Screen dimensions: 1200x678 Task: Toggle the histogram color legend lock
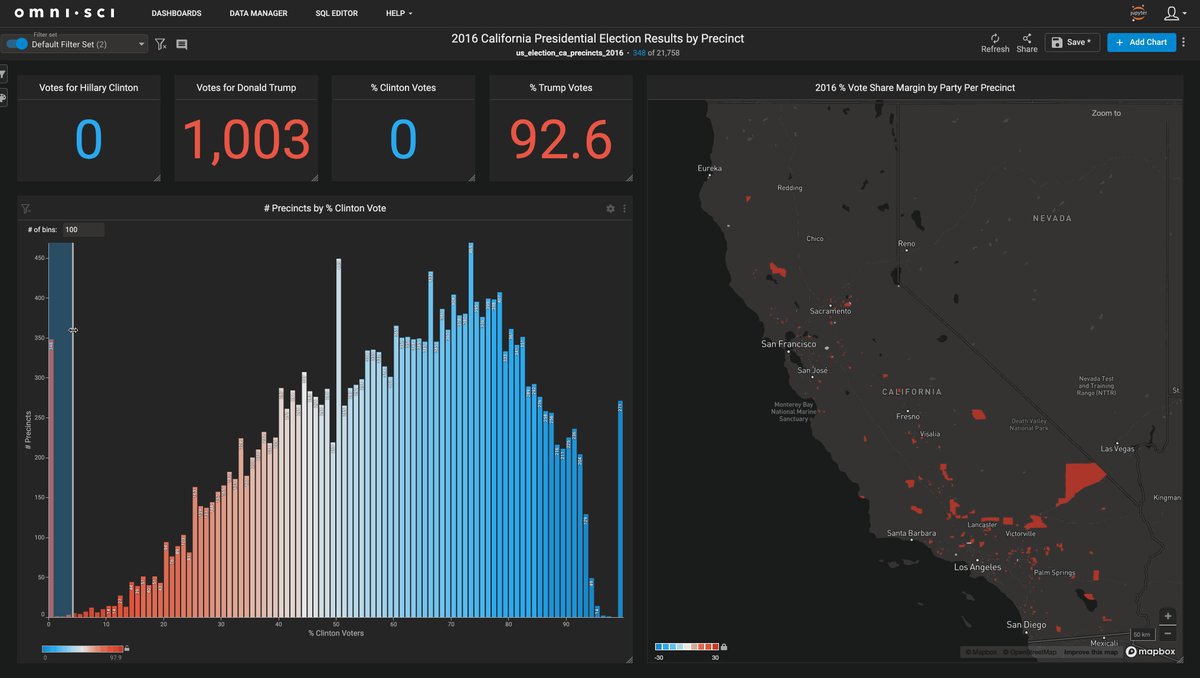click(x=127, y=648)
